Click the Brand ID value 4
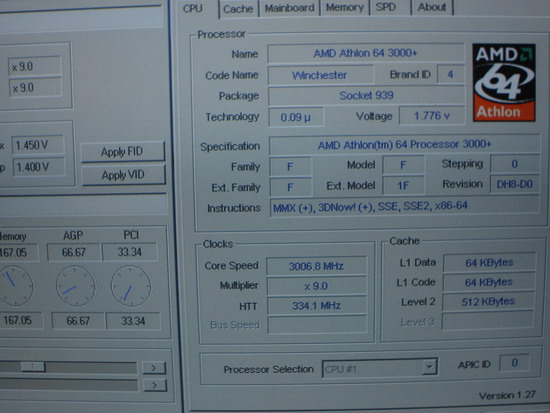The image size is (550, 413). click(450, 74)
